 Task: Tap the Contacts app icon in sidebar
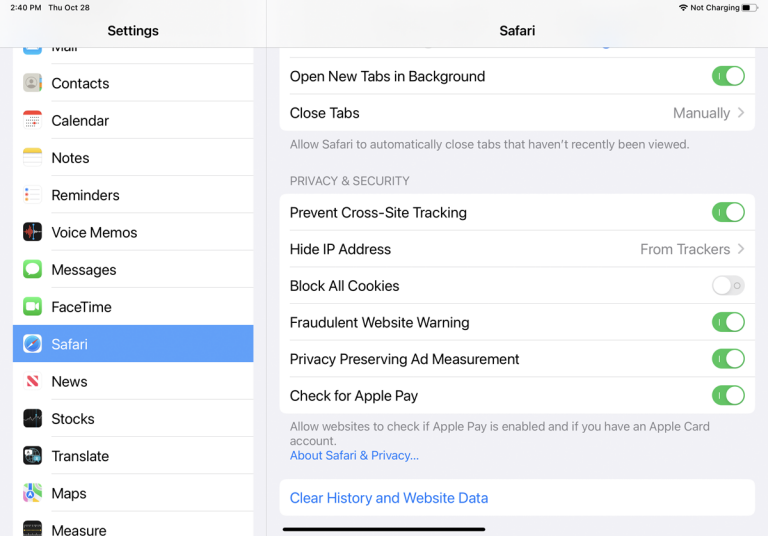[33, 83]
